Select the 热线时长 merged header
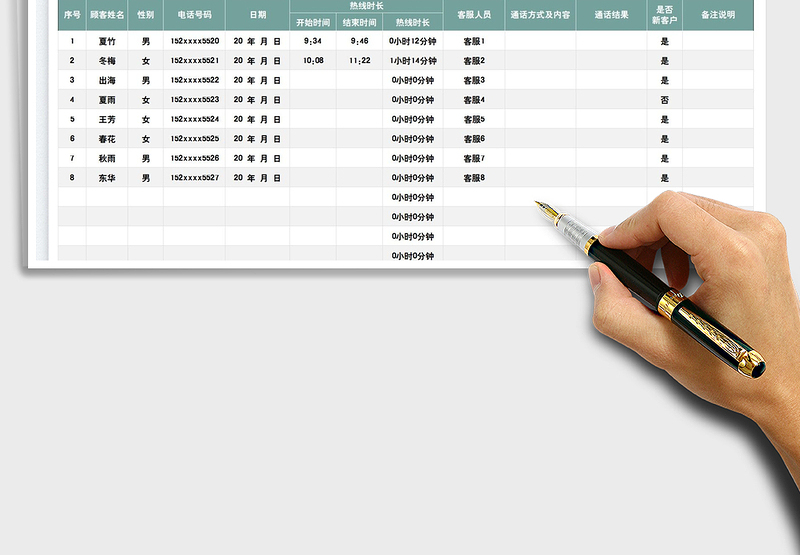This screenshot has width=800, height=555. tap(366, 6)
